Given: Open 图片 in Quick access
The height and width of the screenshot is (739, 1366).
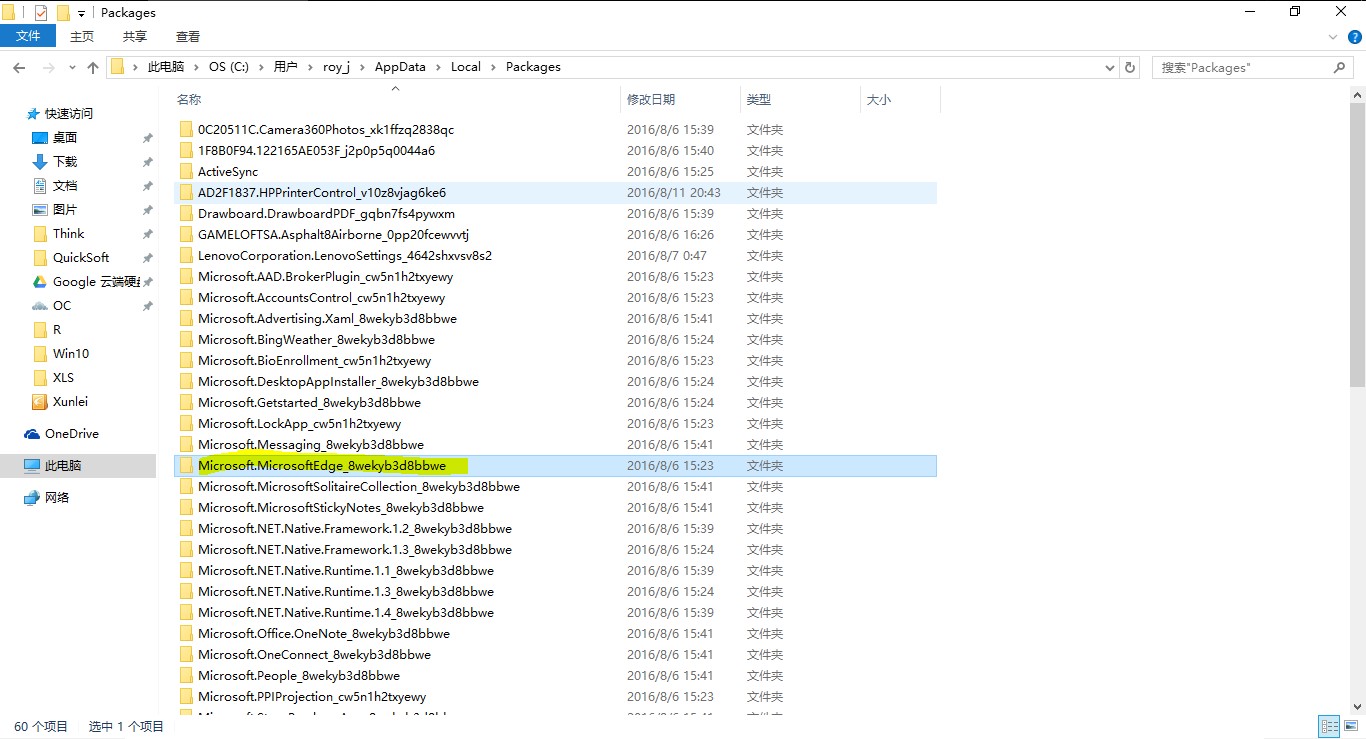Looking at the screenshot, I should coord(65,209).
